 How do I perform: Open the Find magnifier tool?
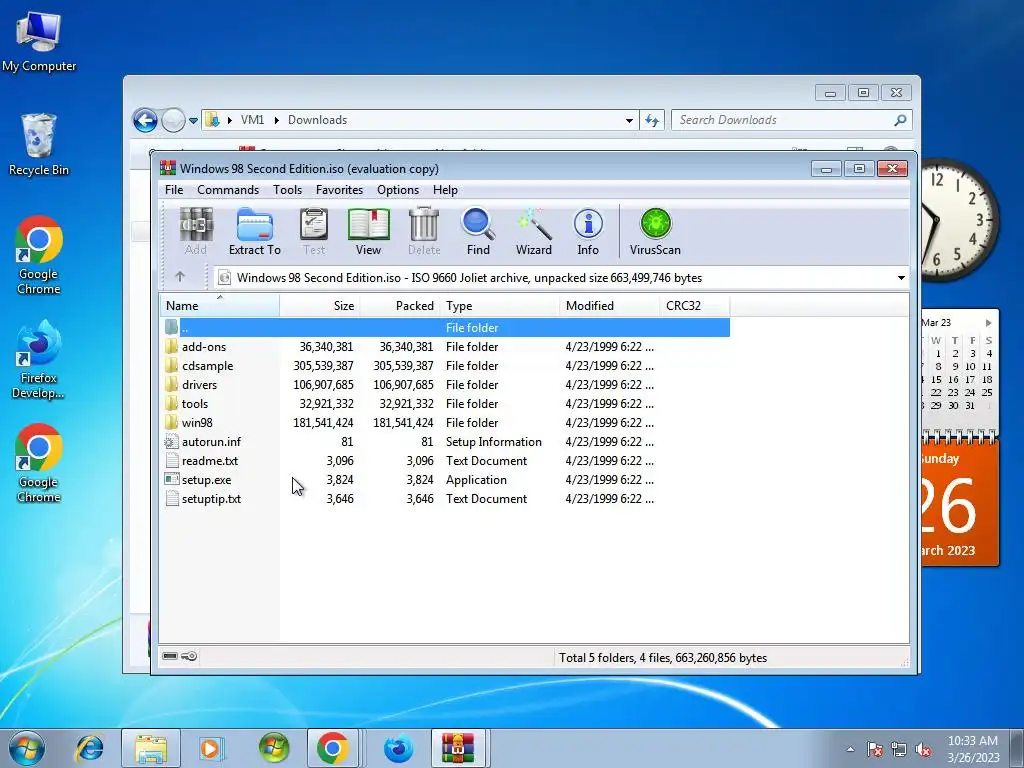click(x=478, y=232)
